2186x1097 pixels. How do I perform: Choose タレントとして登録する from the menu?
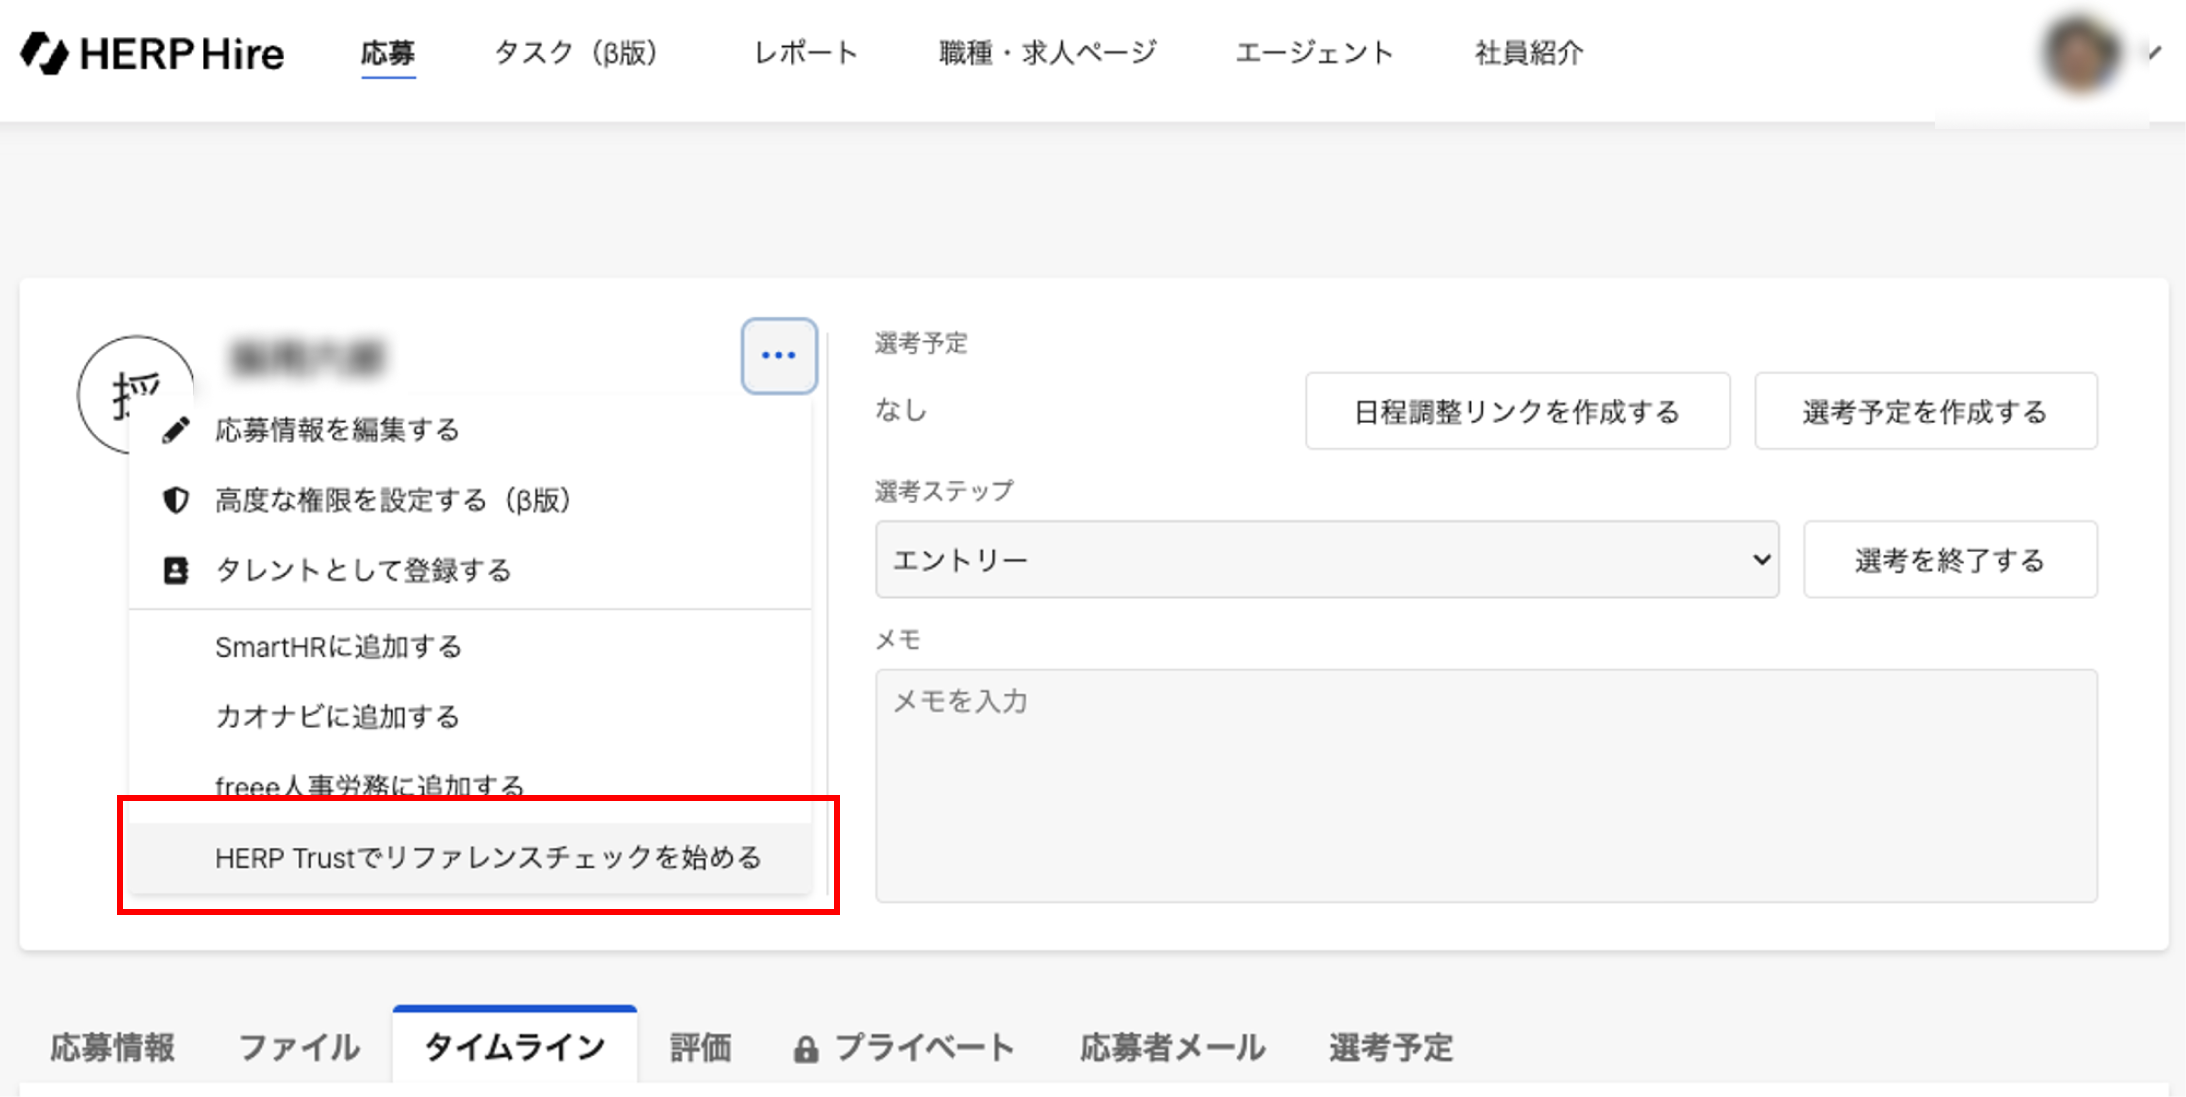point(470,570)
